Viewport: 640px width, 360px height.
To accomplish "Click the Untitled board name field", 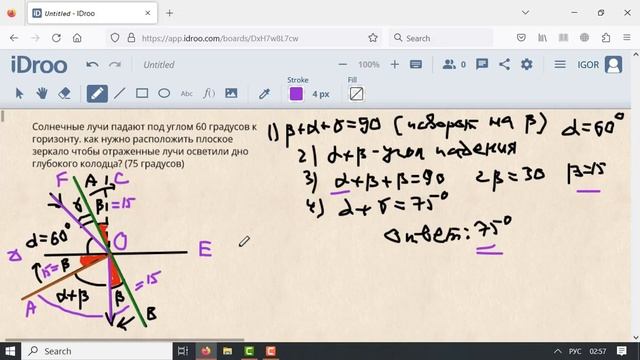I will point(159,65).
